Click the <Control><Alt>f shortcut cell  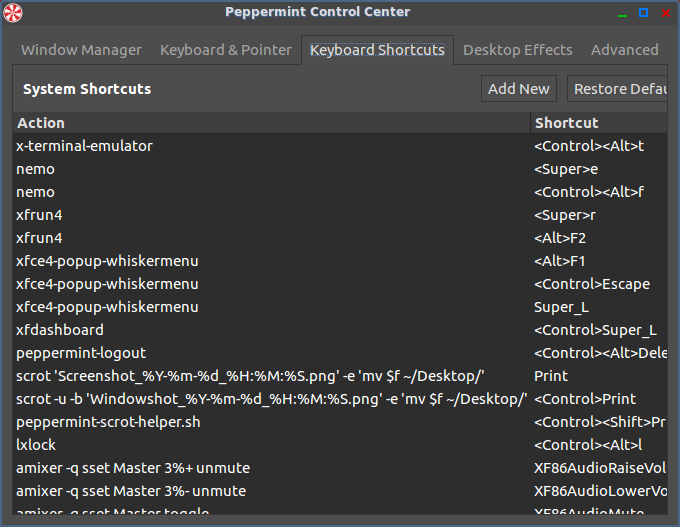(599, 192)
